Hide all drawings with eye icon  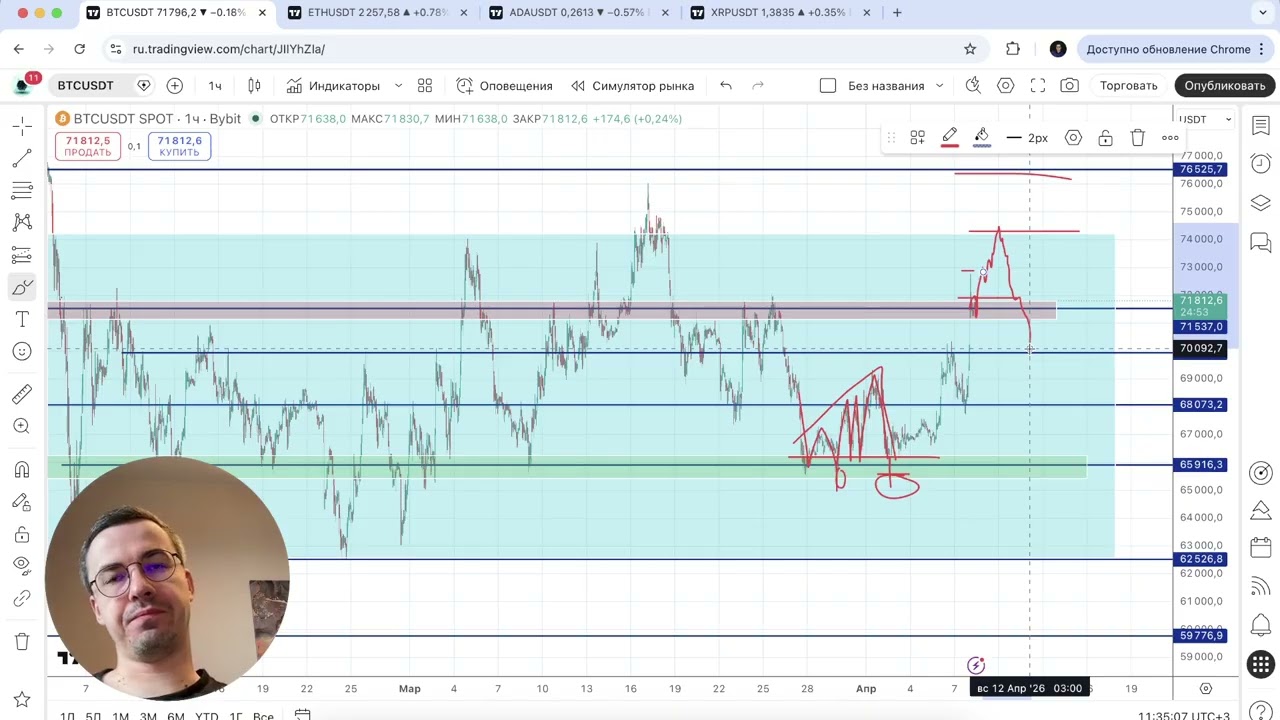point(22,566)
